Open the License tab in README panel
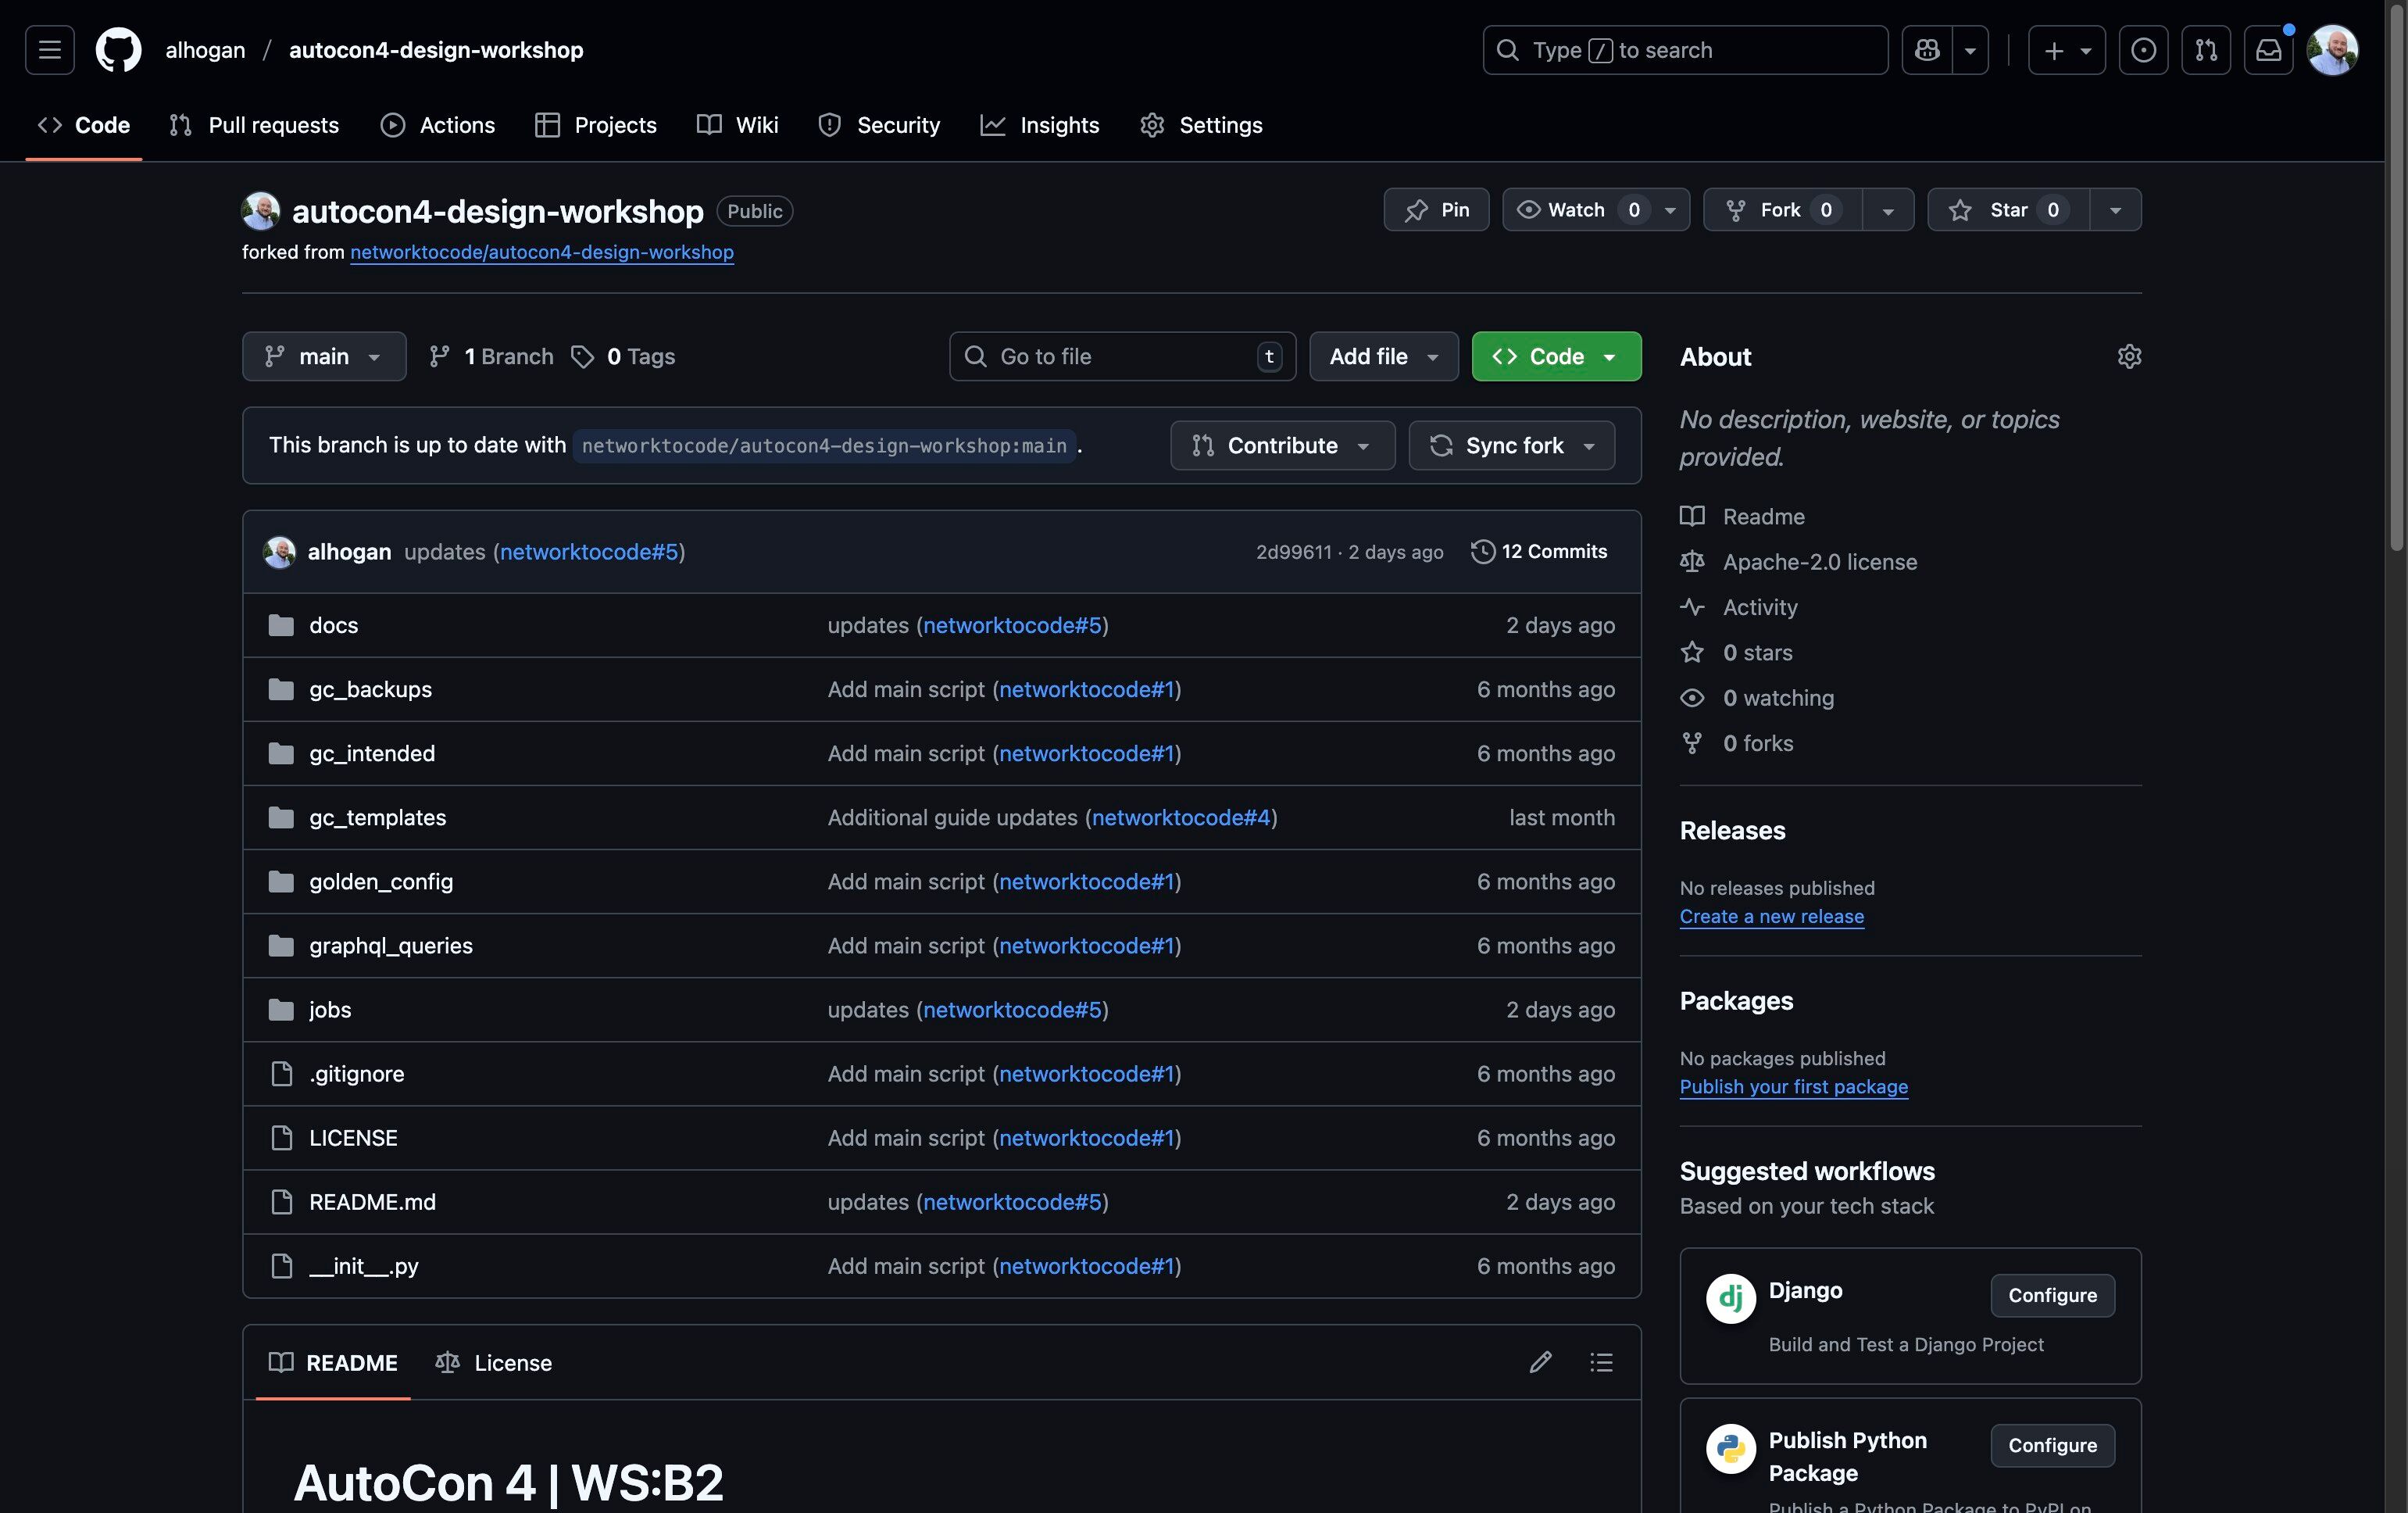 point(494,1363)
